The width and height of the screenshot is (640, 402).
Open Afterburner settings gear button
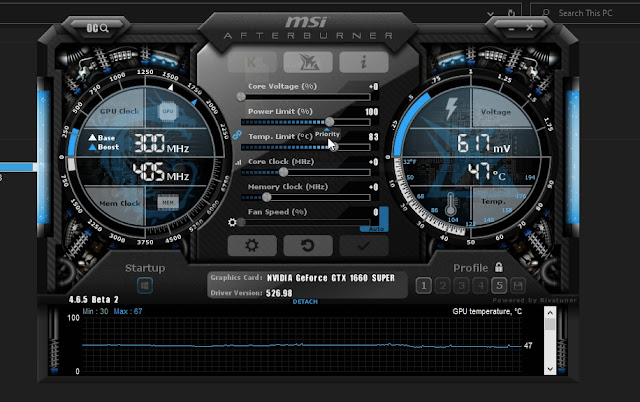pyautogui.click(x=252, y=246)
